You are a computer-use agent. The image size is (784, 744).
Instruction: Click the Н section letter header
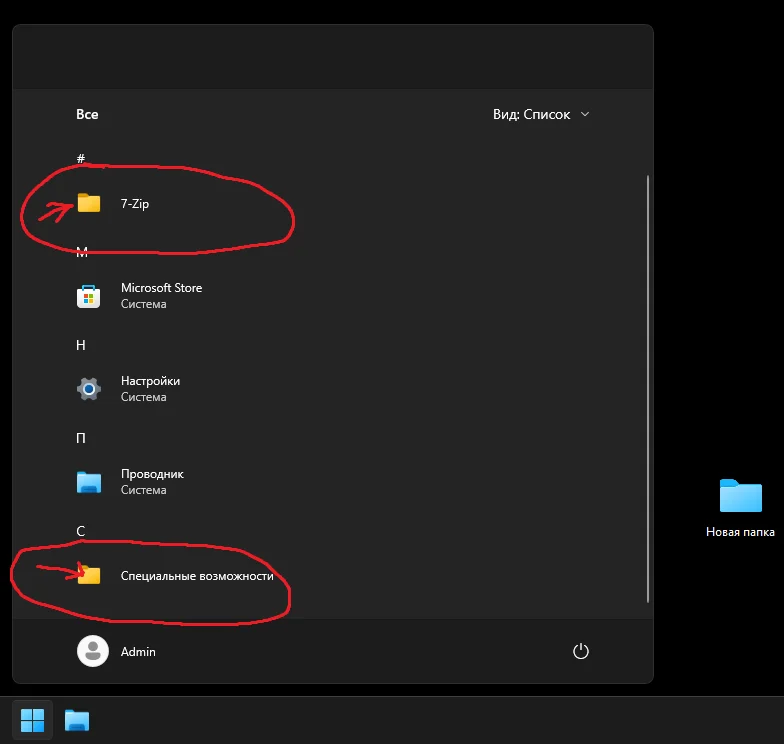coord(81,345)
